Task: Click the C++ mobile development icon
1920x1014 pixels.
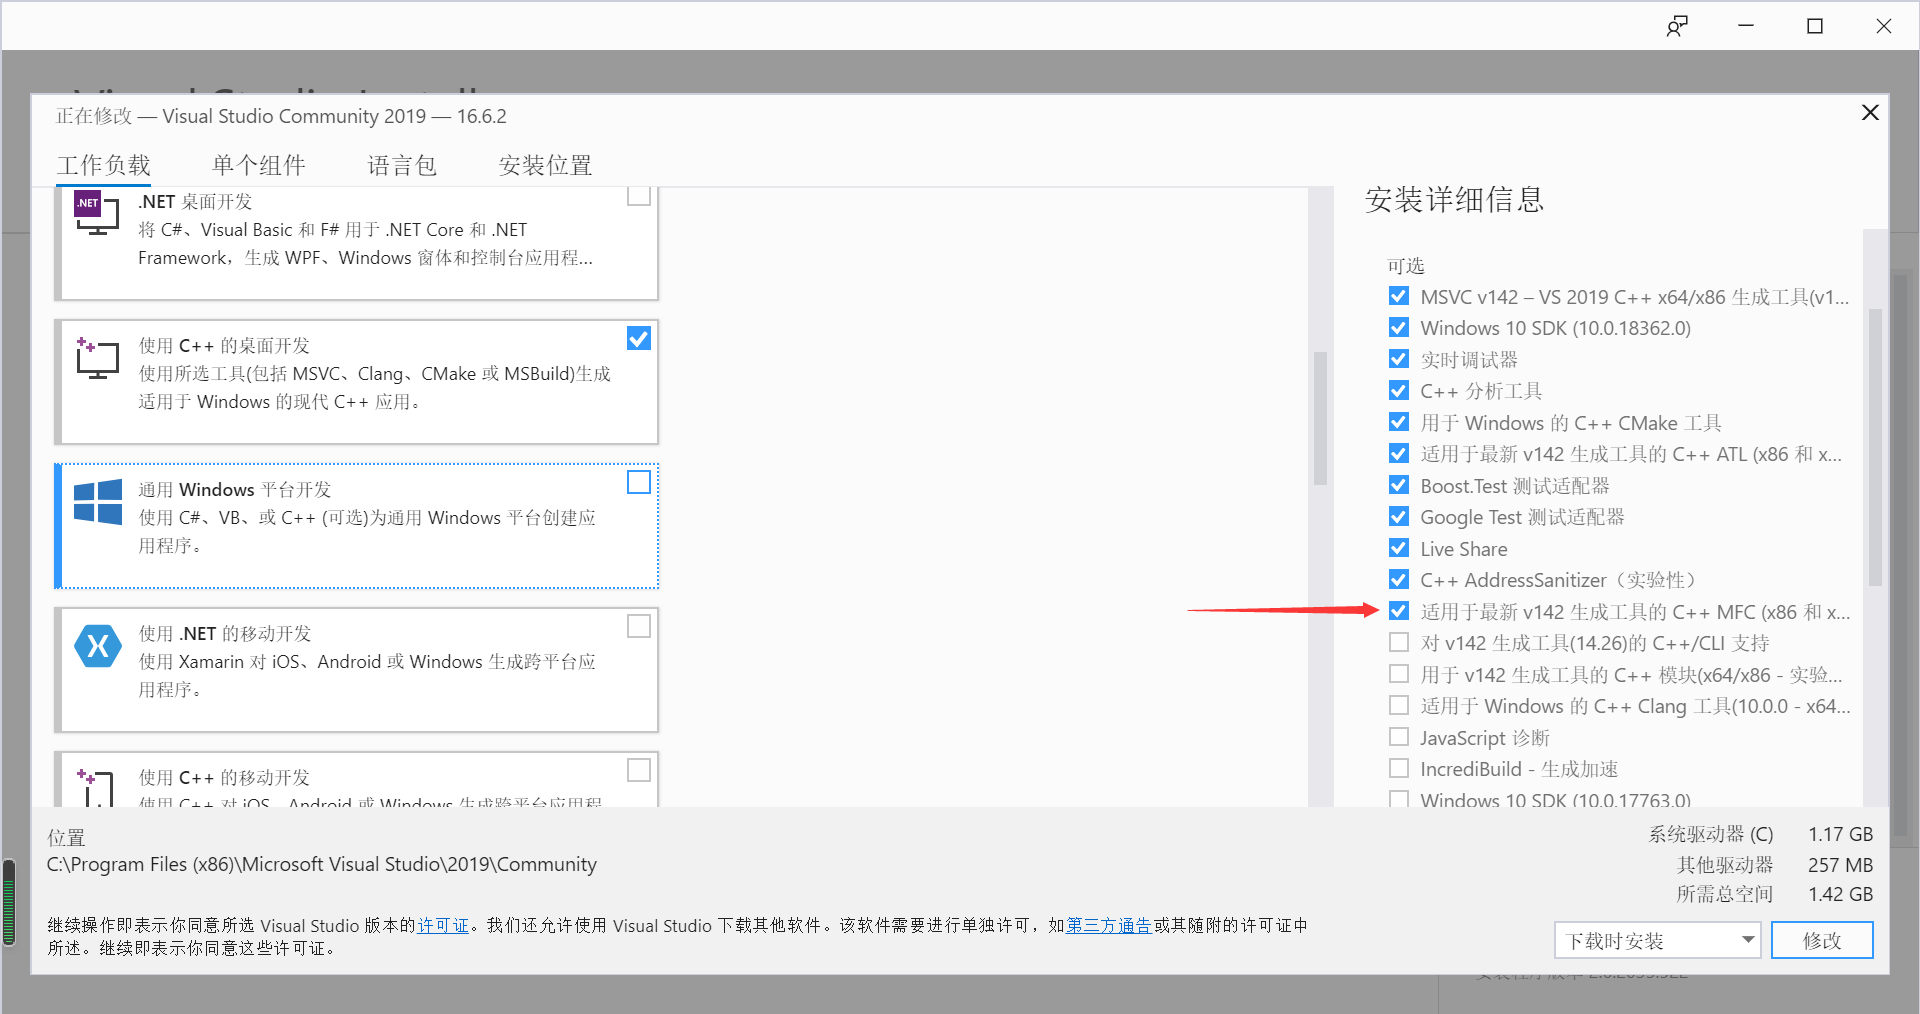Action: tap(97, 787)
